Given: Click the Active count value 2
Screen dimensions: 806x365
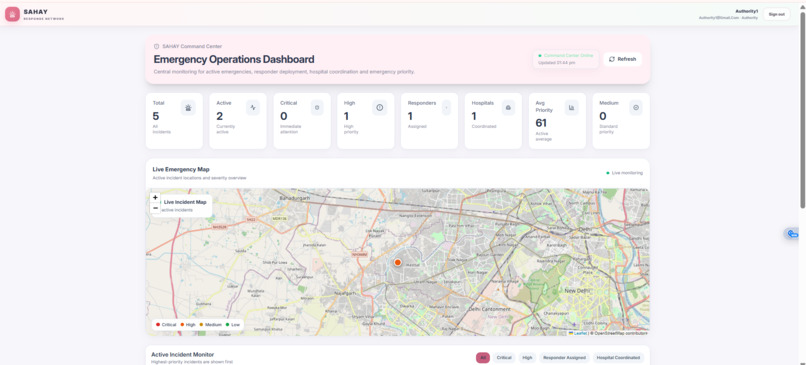Looking at the screenshot, I should point(219,116).
